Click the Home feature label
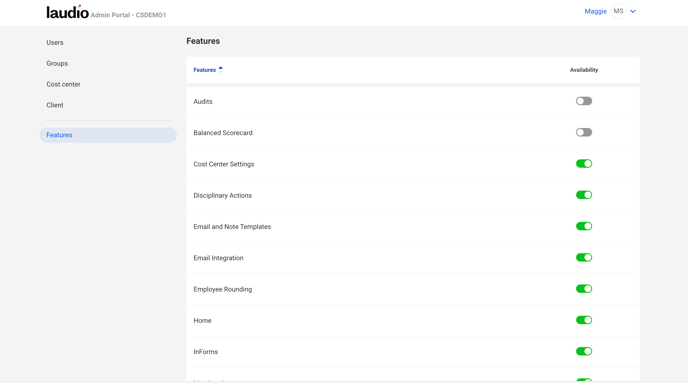Image resolution: width=688 pixels, height=383 pixels. point(202,320)
